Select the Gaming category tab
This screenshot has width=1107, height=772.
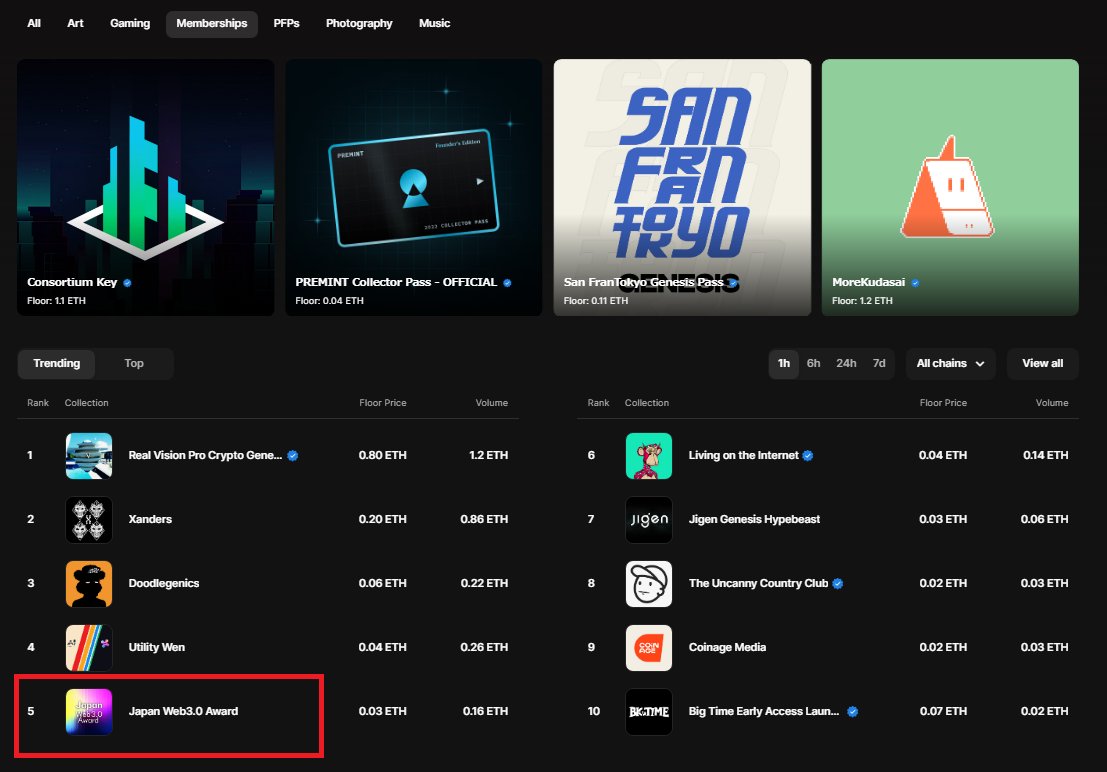[x=130, y=23]
